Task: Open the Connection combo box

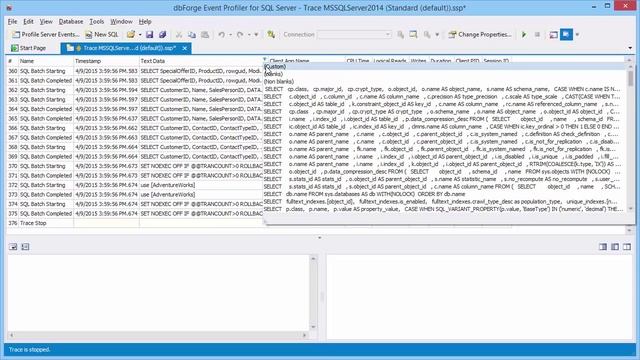Action: point(355,35)
